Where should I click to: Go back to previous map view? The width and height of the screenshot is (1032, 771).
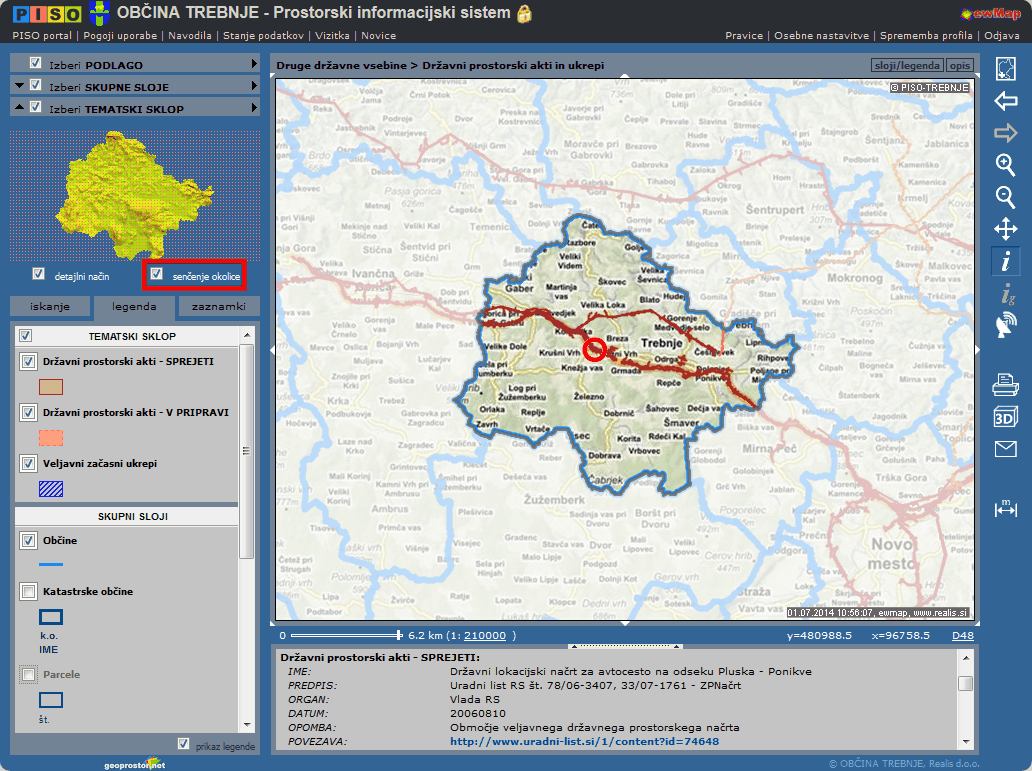[1005, 101]
